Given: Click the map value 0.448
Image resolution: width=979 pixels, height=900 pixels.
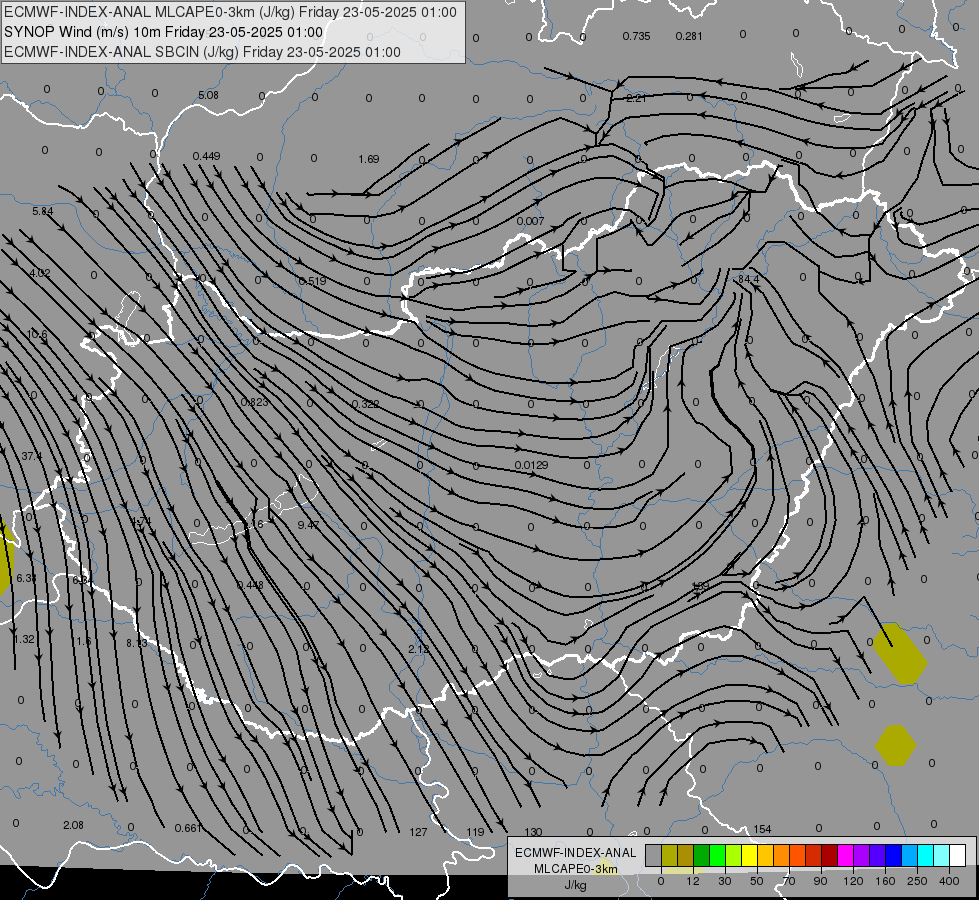Looking at the screenshot, I should pos(250,585).
